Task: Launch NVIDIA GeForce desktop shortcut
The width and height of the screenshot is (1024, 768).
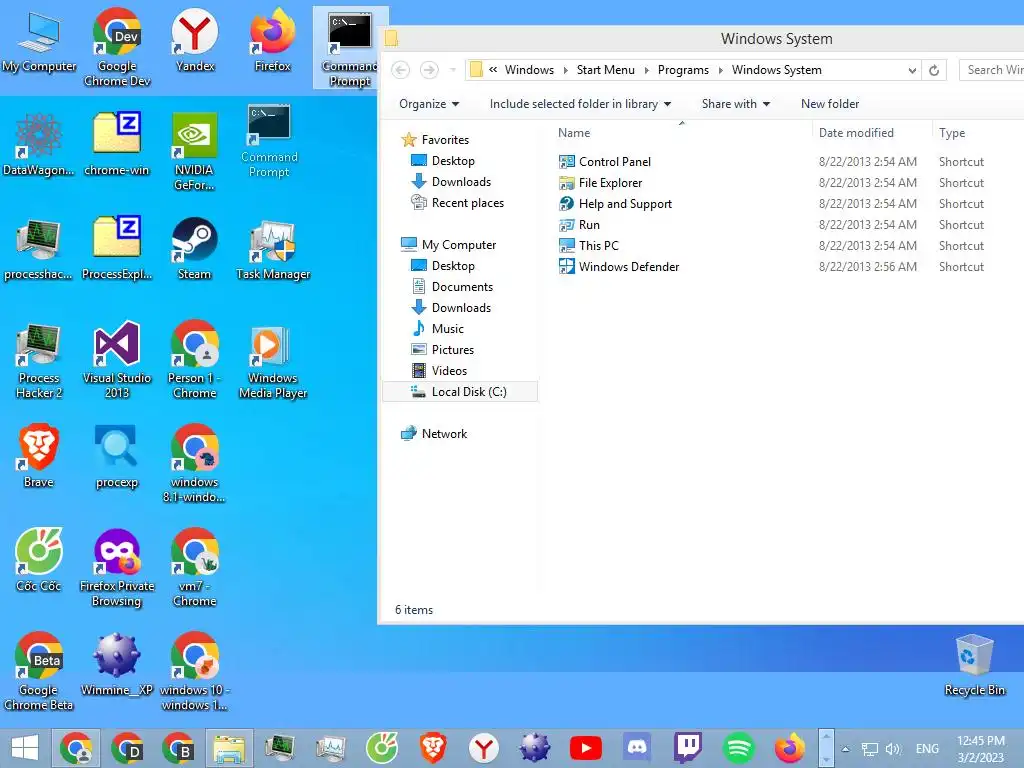Action: point(195,152)
